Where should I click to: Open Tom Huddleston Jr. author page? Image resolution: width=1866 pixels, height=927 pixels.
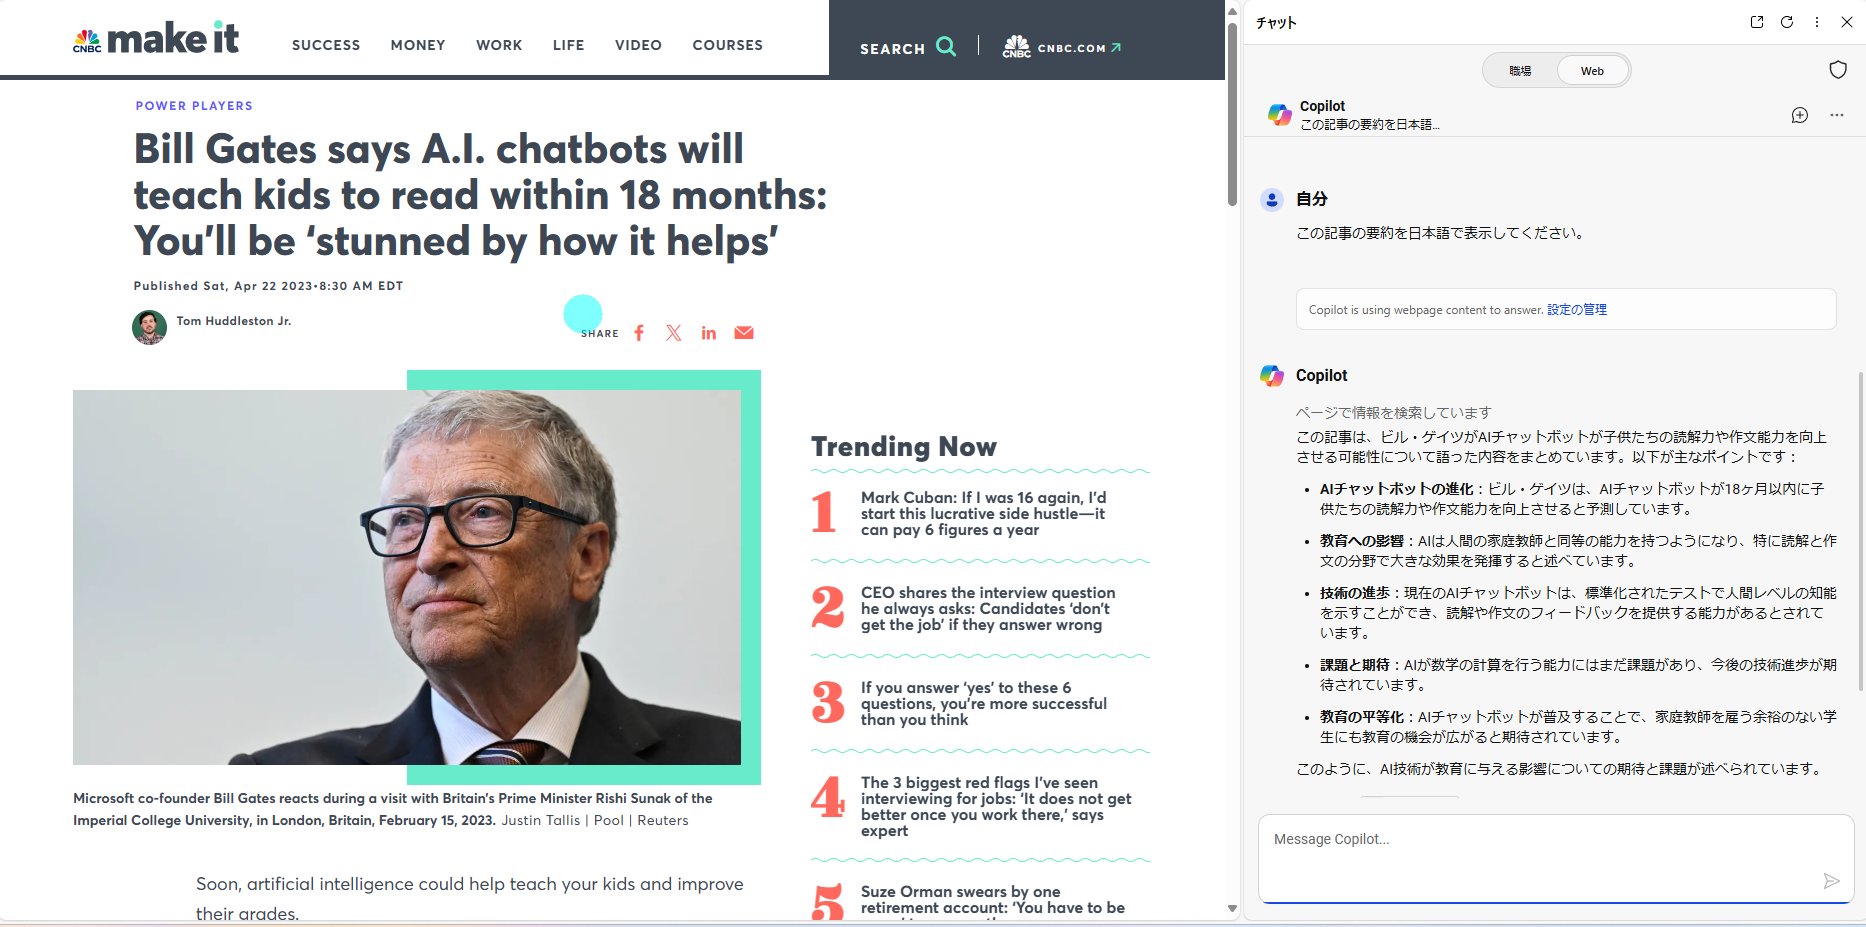(x=234, y=321)
